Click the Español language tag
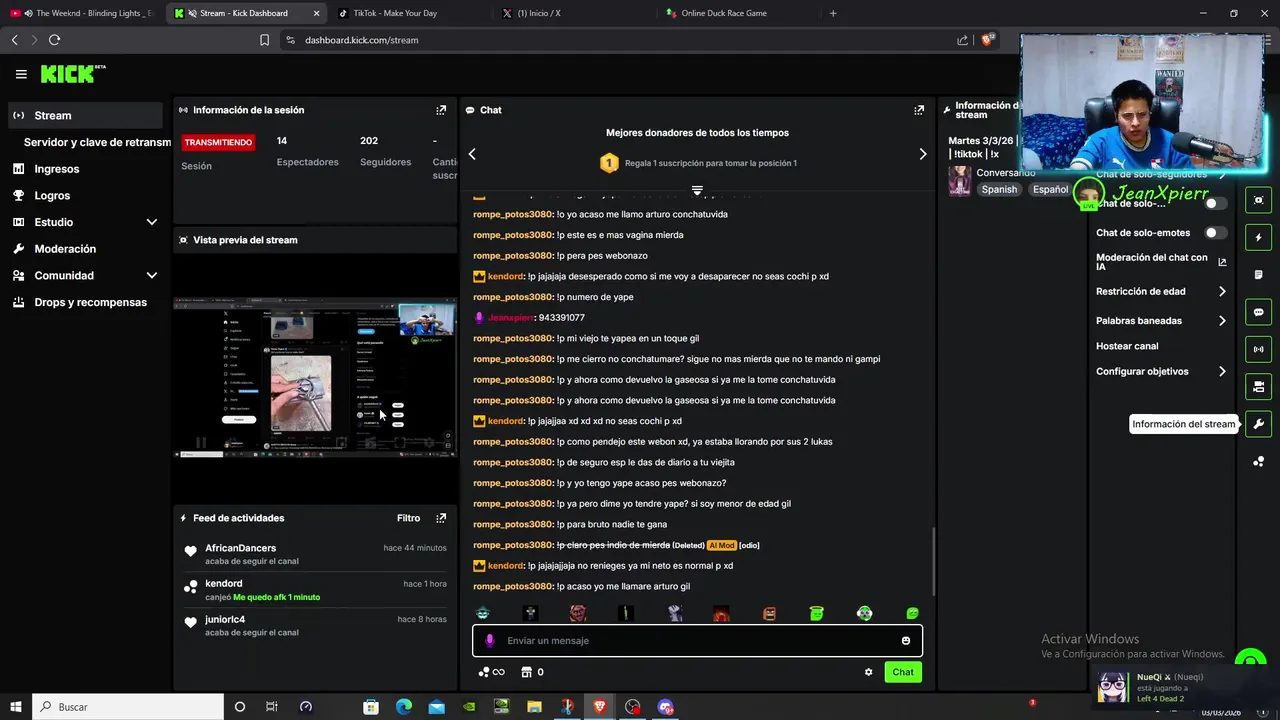Image resolution: width=1280 pixels, height=720 pixels. pos(1051,190)
